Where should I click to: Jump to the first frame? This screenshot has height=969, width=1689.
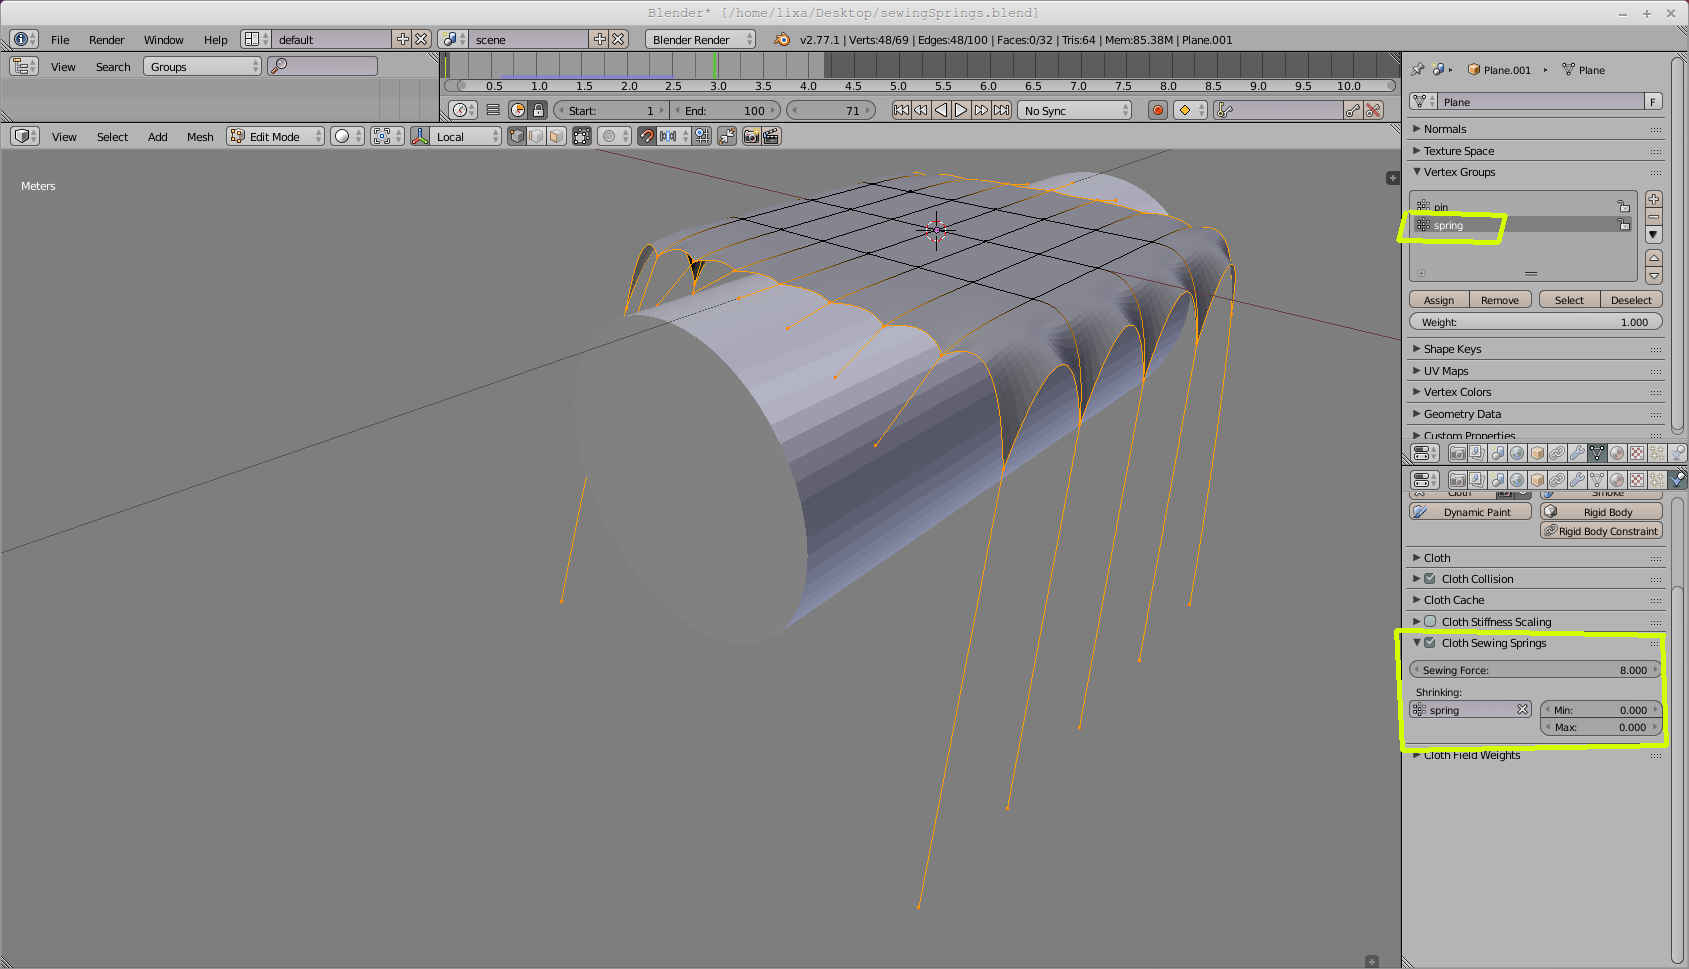tap(901, 110)
